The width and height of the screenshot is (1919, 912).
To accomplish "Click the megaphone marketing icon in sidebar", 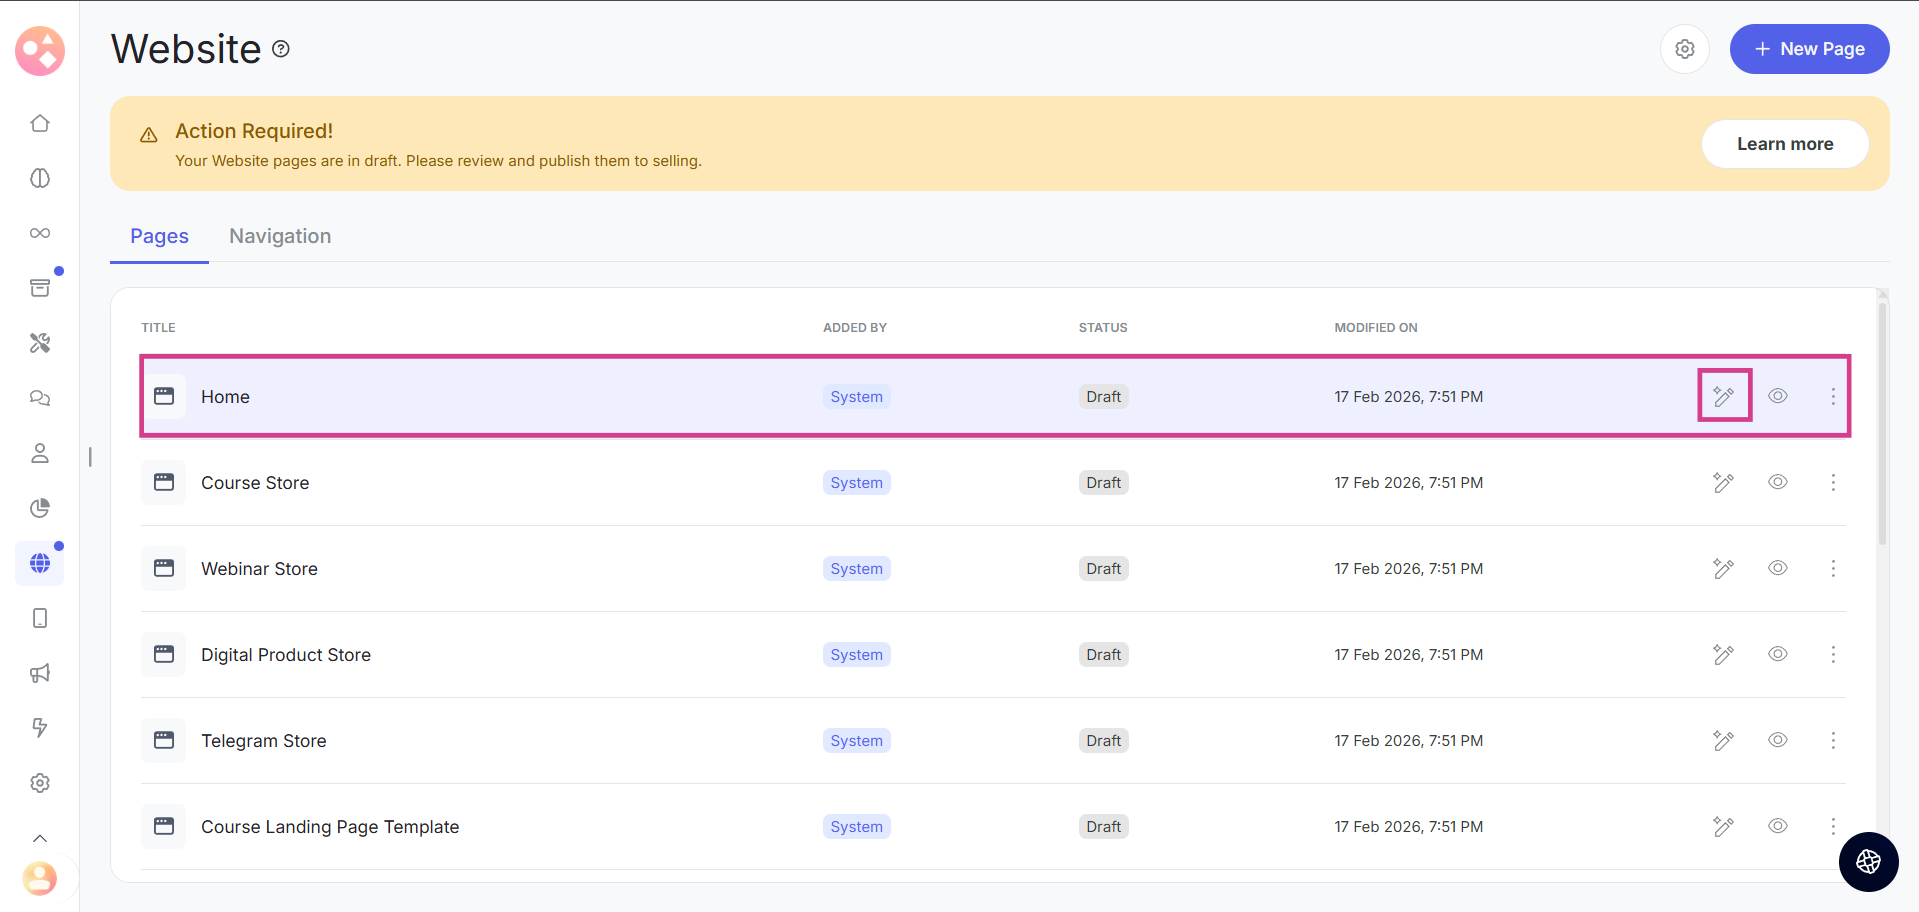I will 40,673.
